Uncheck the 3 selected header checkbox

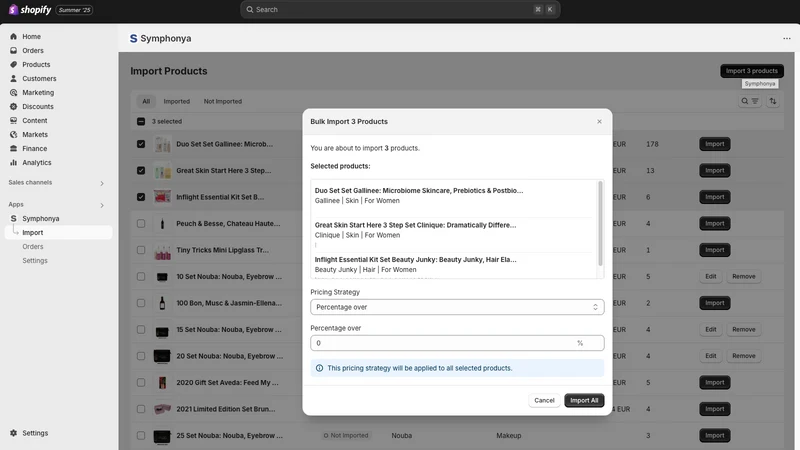pos(141,121)
